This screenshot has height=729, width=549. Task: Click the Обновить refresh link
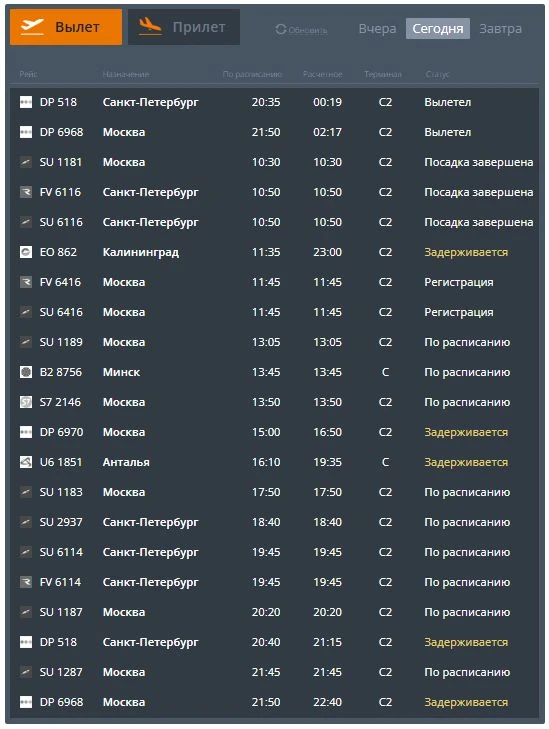click(x=307, y=30)
